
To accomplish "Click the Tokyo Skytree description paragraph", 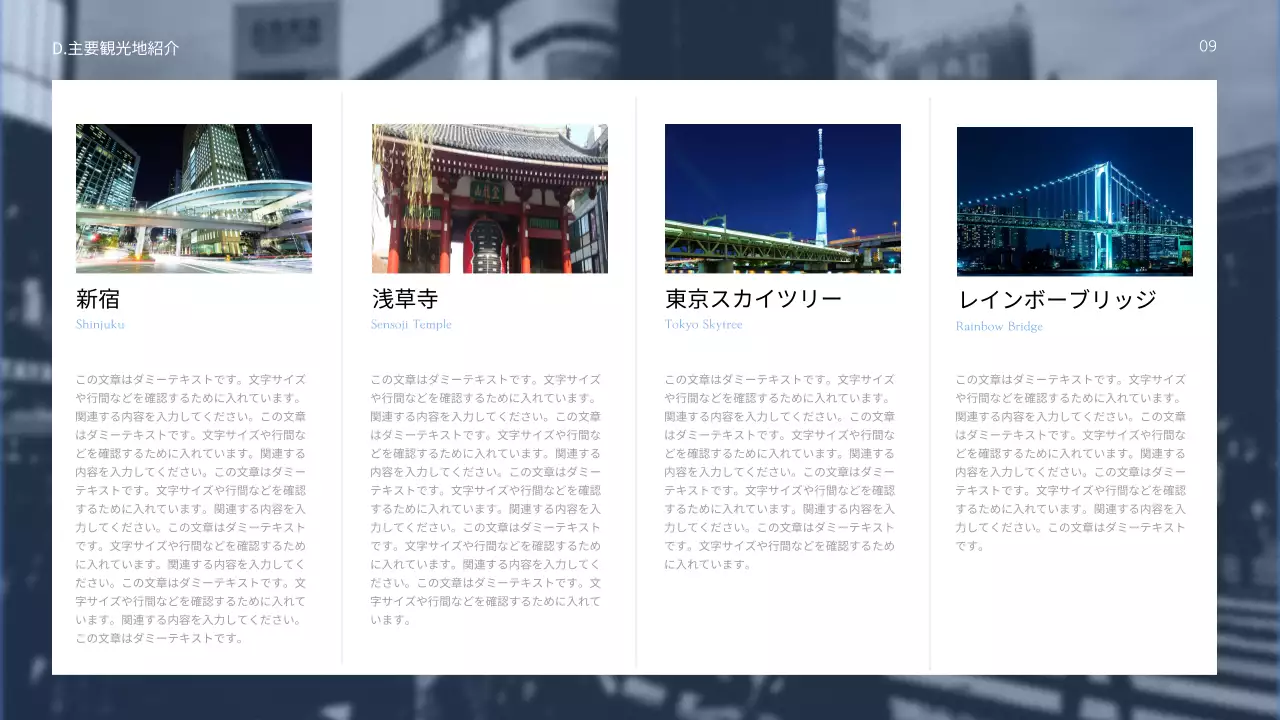I will [x=782, y=470].
